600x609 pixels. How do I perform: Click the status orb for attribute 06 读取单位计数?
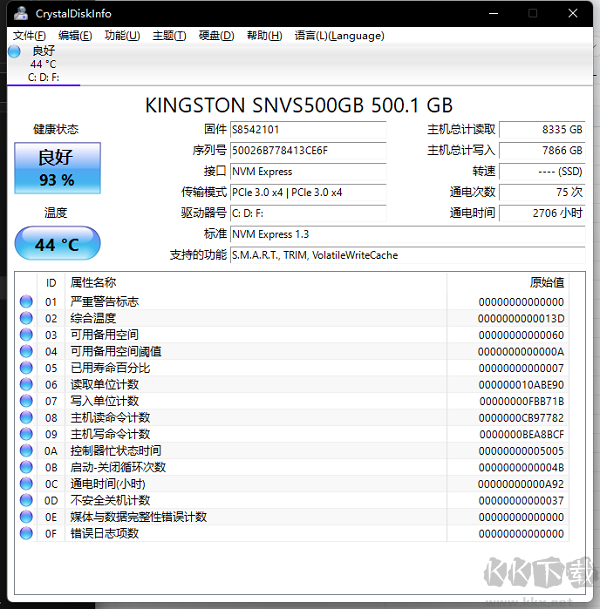click(26, 384)
